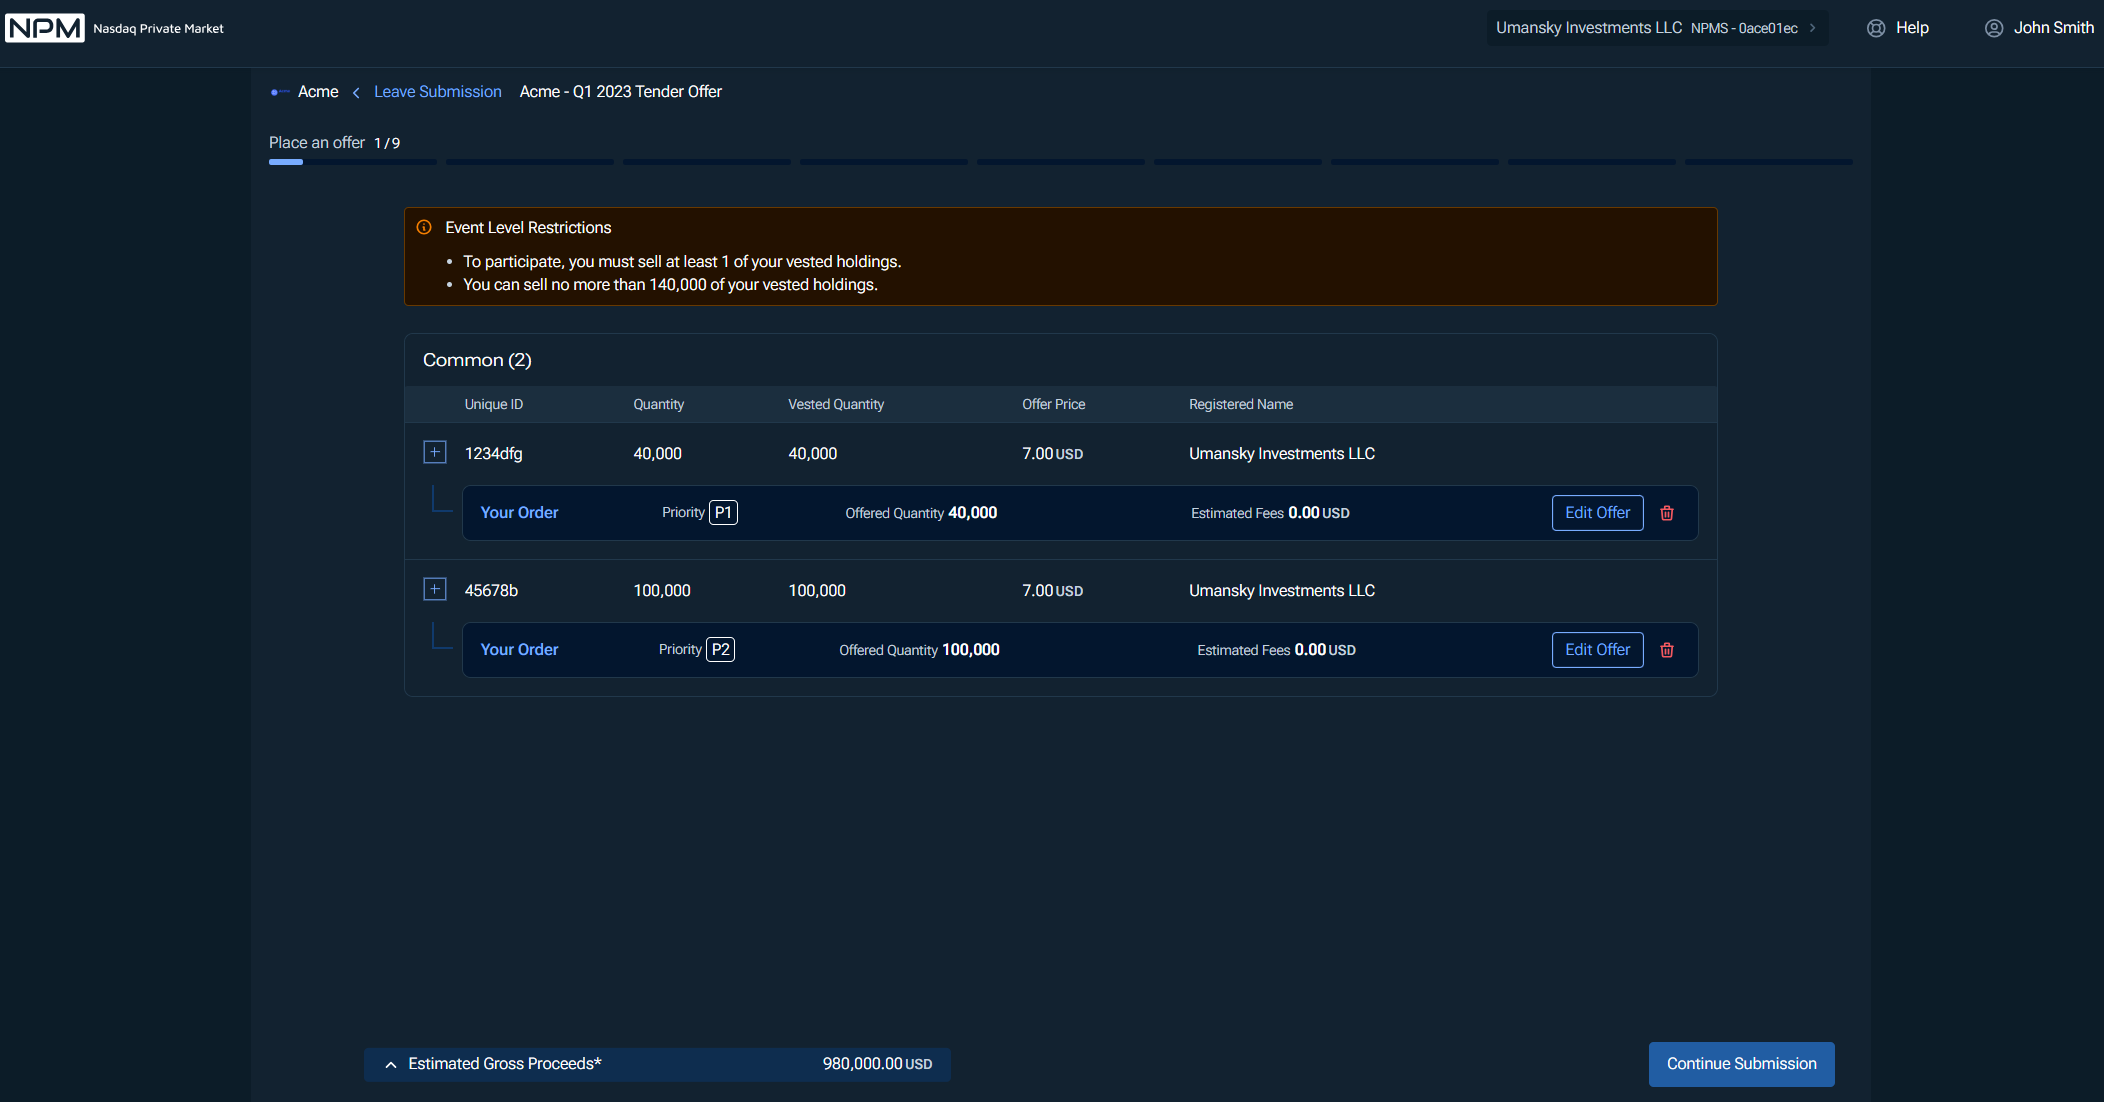
Task: Click the Continue Submission button
Action: [1742, 1064]
